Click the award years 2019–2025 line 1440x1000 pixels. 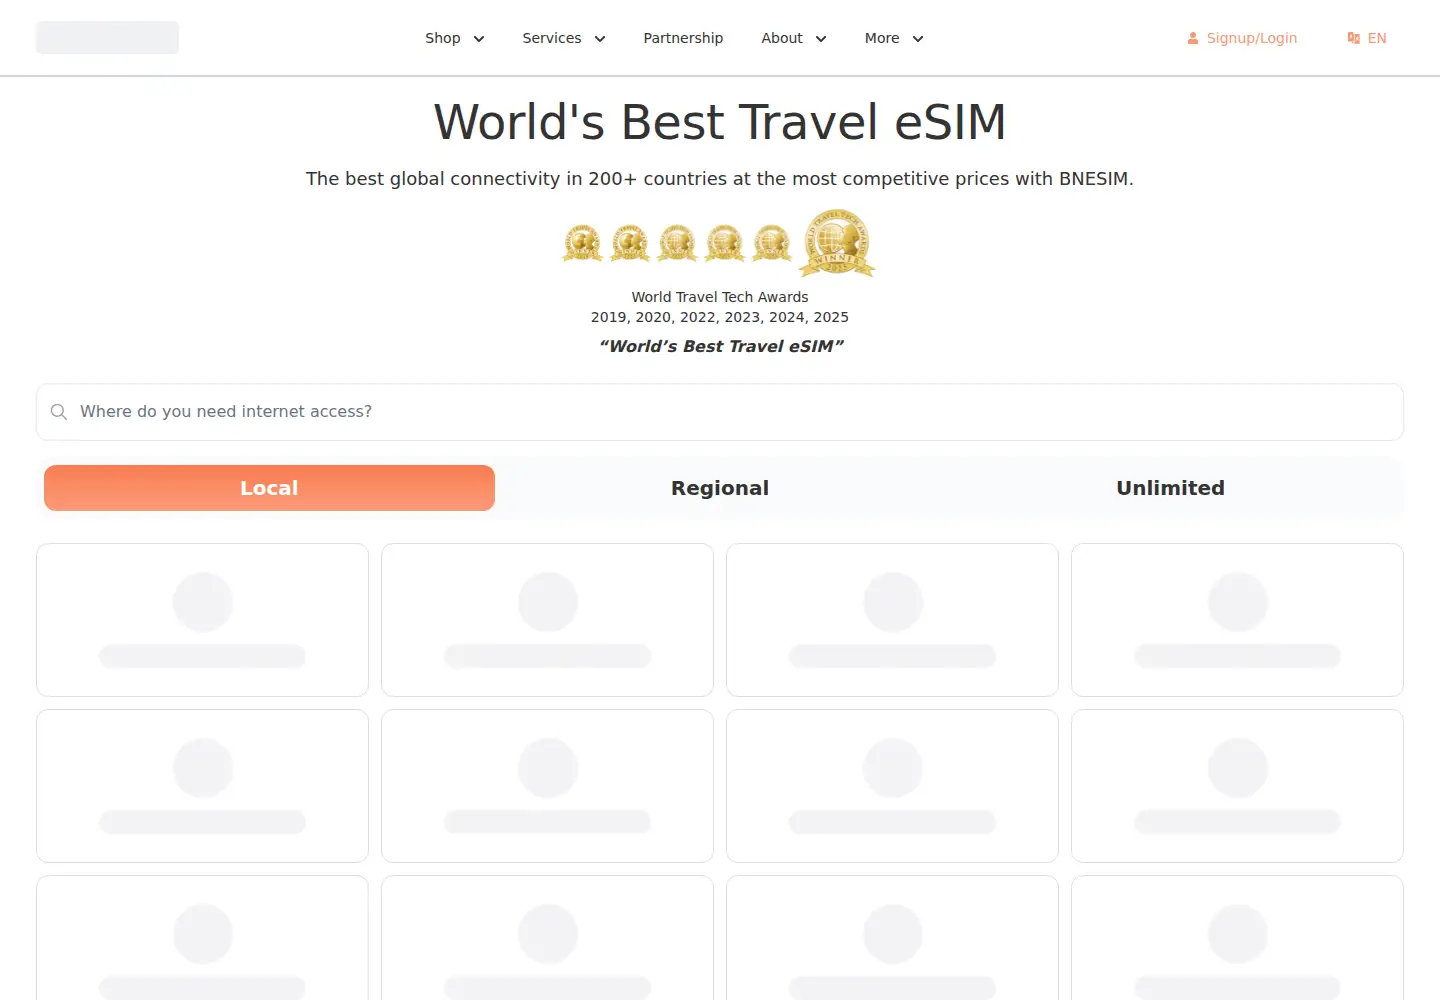(720, 317)
